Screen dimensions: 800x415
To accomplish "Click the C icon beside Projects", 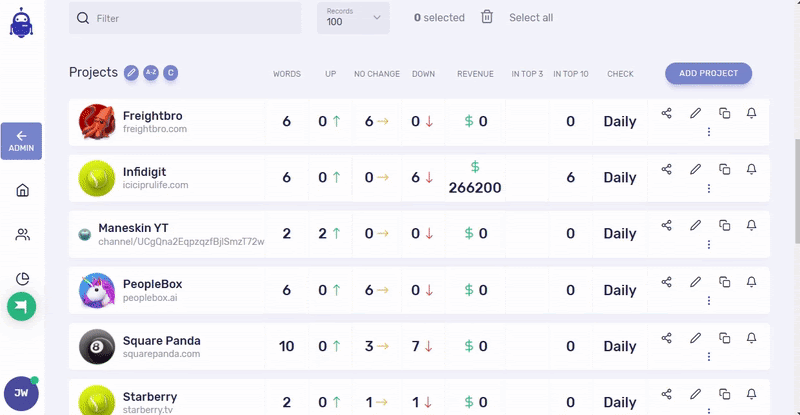I will 170,72.
